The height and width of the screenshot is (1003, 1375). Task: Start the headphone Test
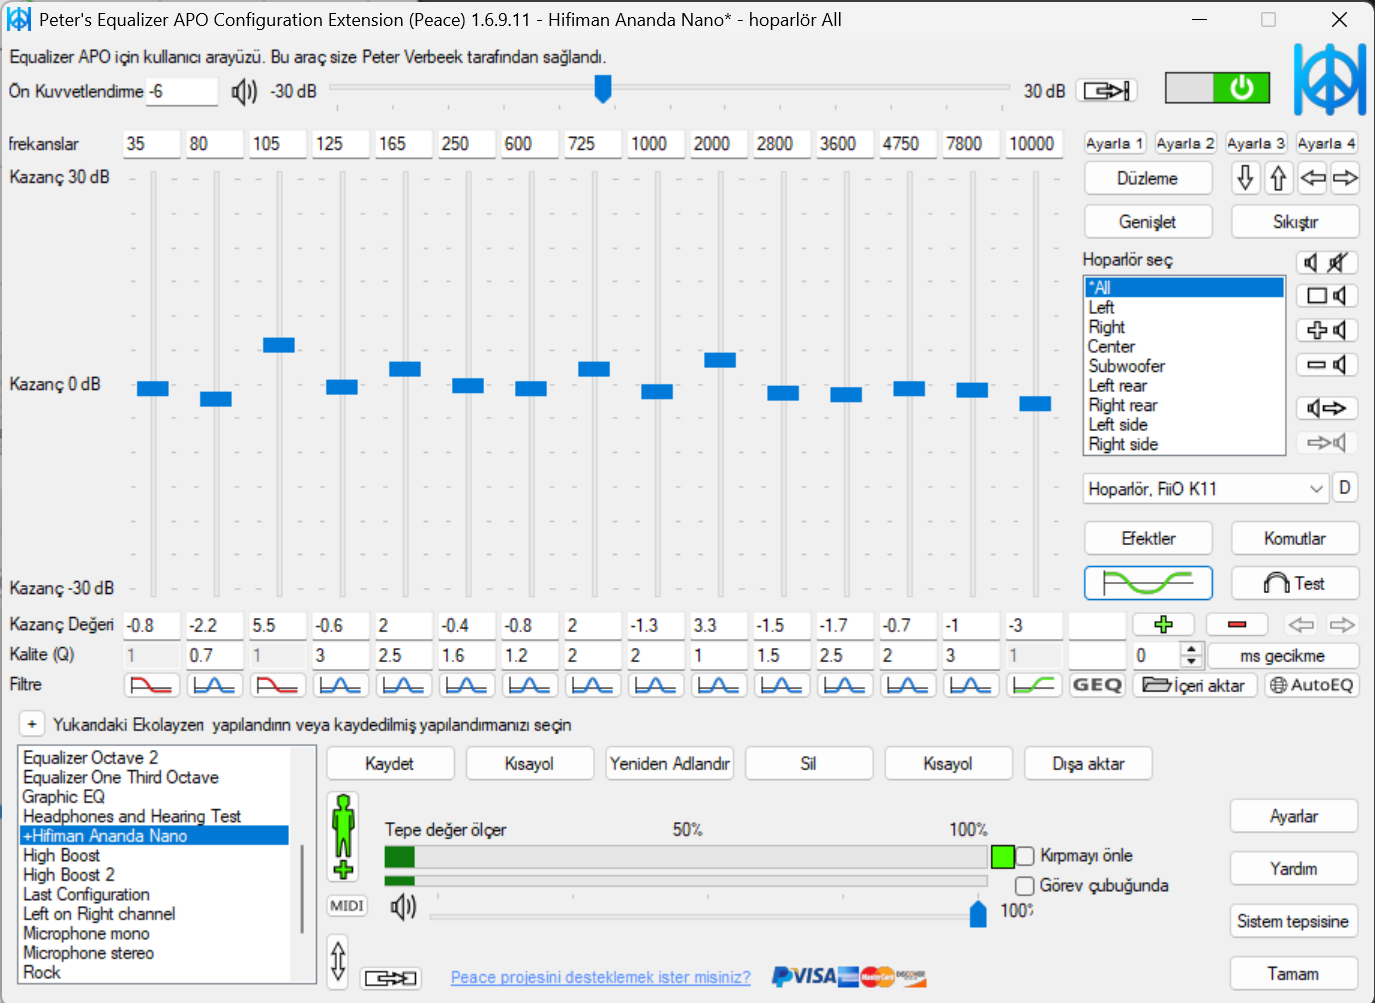click(x=1295, y=583)
